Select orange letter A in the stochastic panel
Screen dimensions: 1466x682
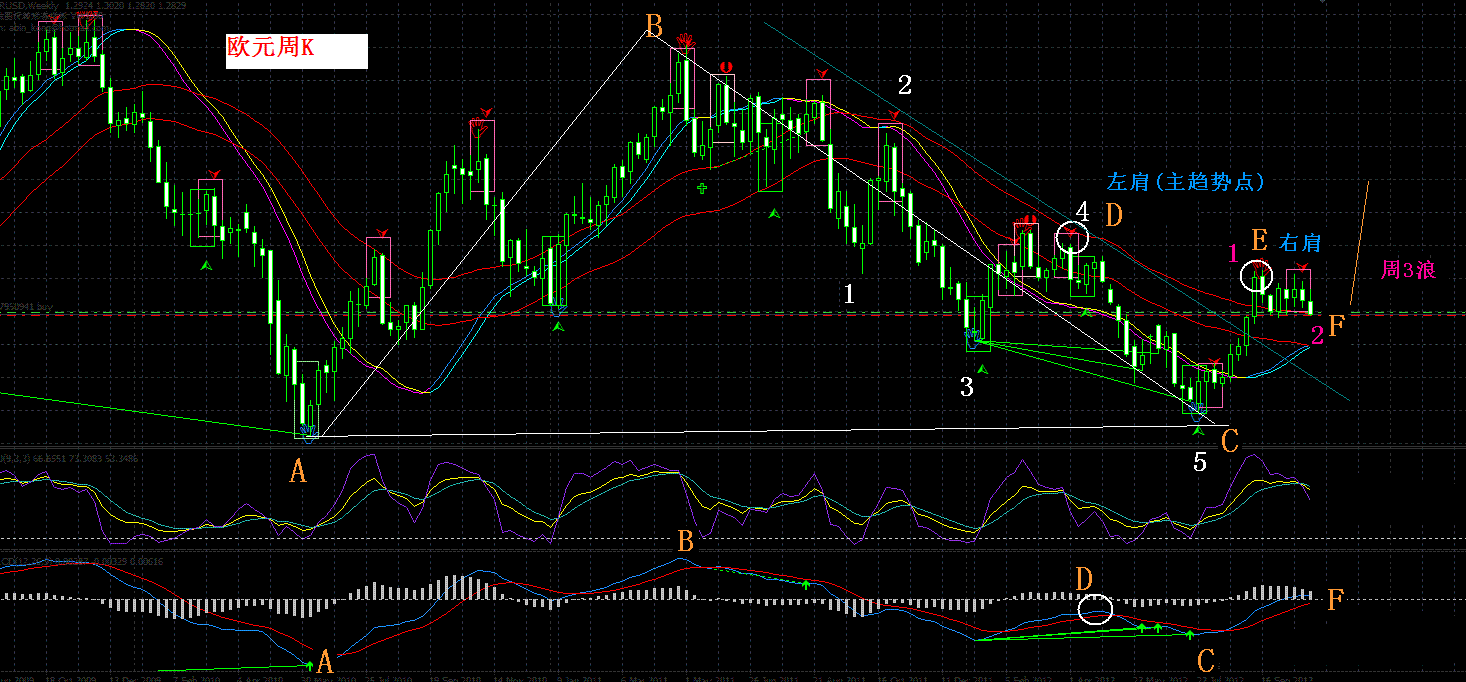click(298, 472)
